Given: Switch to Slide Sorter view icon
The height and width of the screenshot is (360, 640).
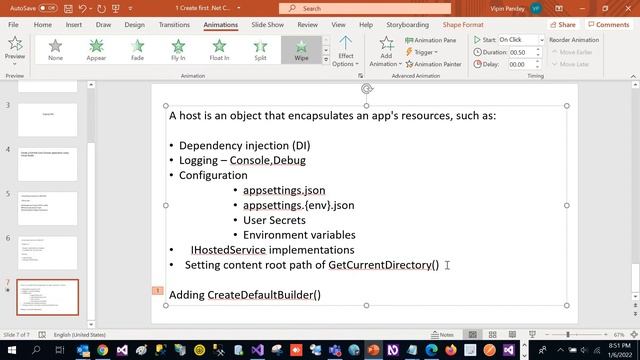Looking at the screenshot, I should click(x=493, y=335).
